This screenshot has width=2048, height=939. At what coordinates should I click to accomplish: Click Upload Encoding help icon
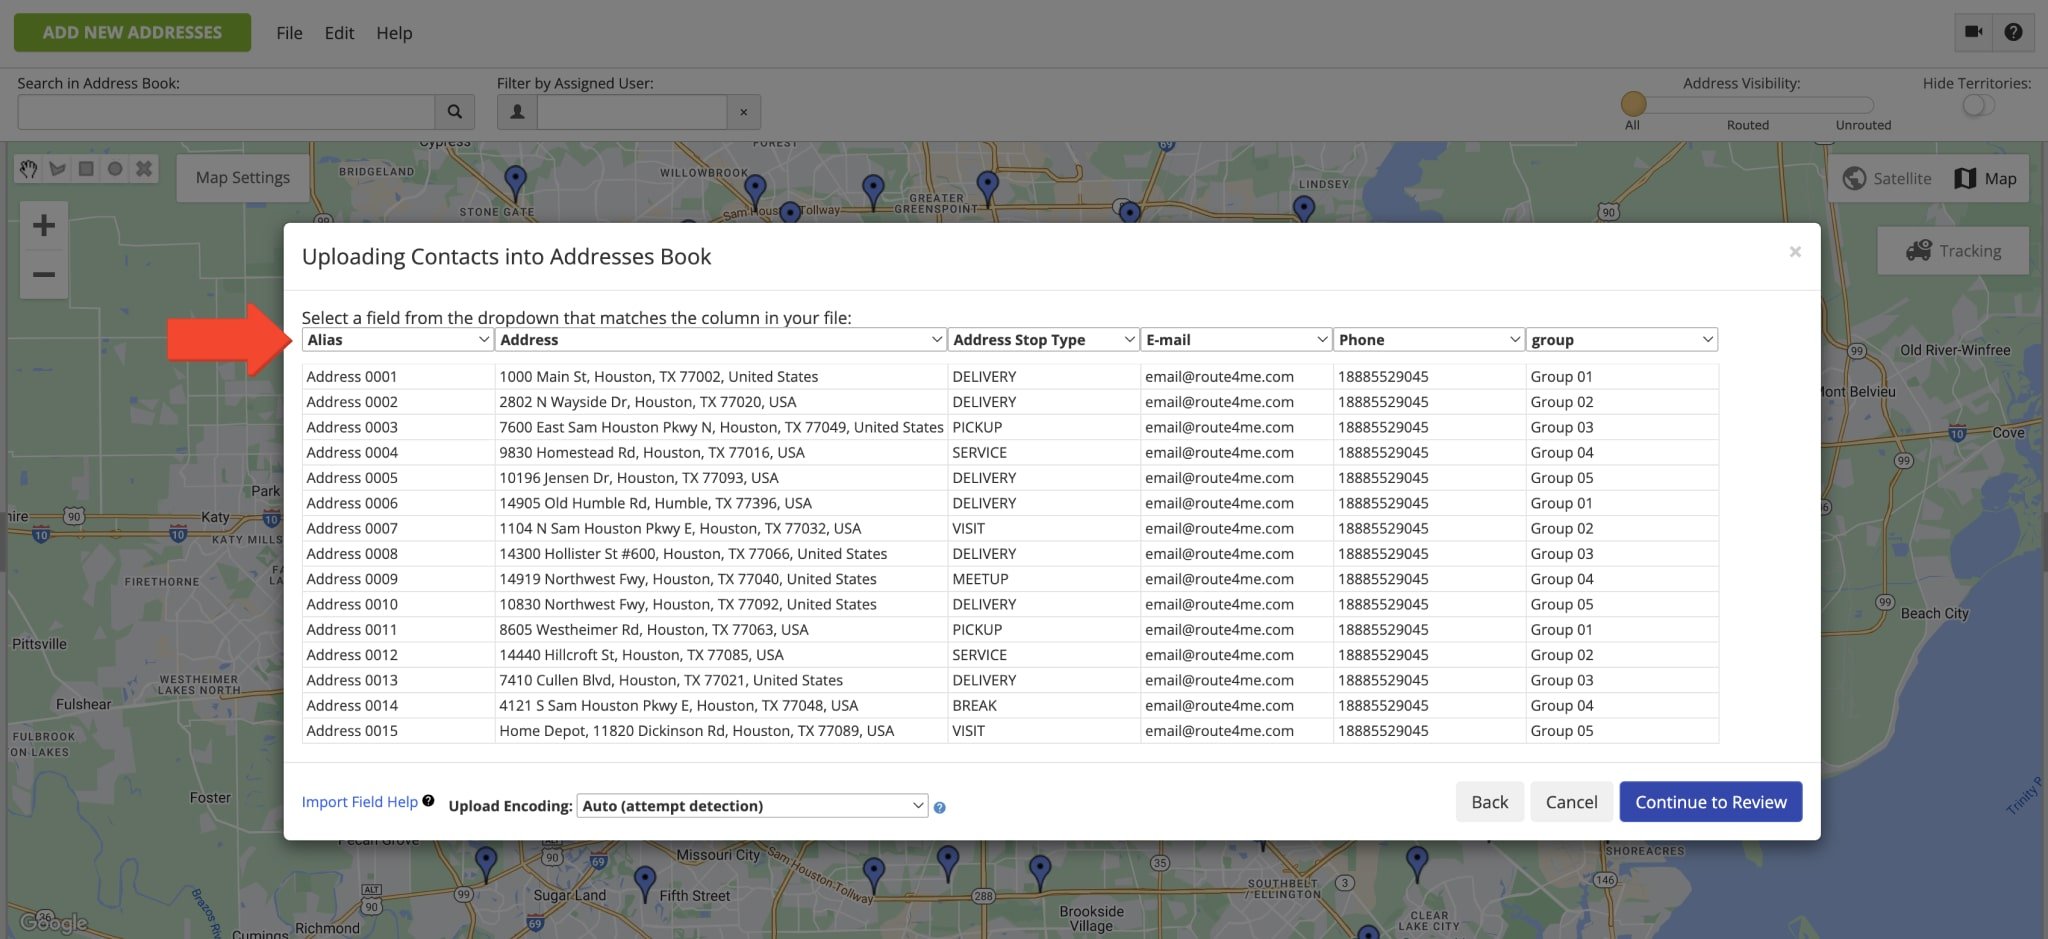pyautogui.click(x=939, y=808)
